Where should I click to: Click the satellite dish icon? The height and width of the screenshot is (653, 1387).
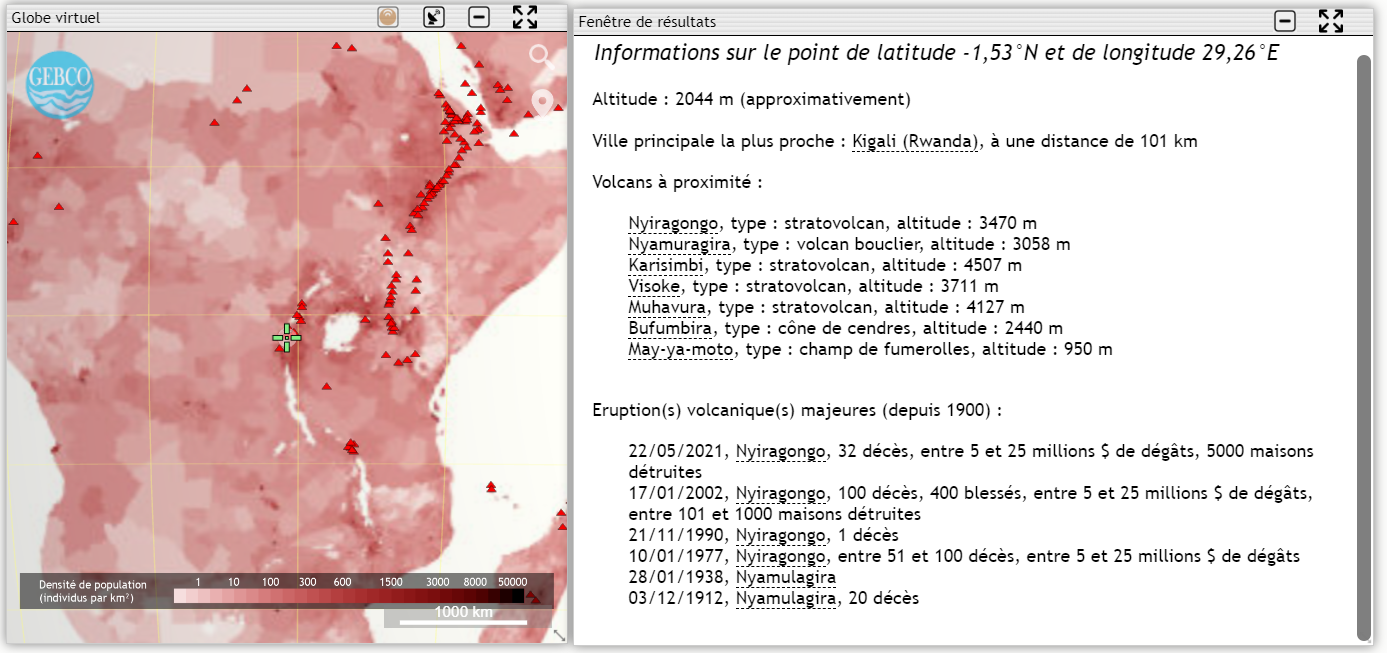click(434, 17)
